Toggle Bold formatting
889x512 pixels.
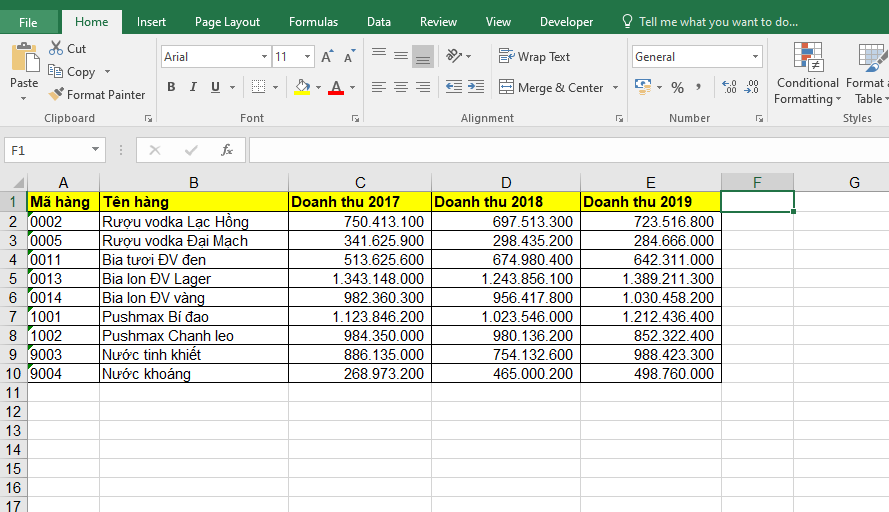(171, 87)
